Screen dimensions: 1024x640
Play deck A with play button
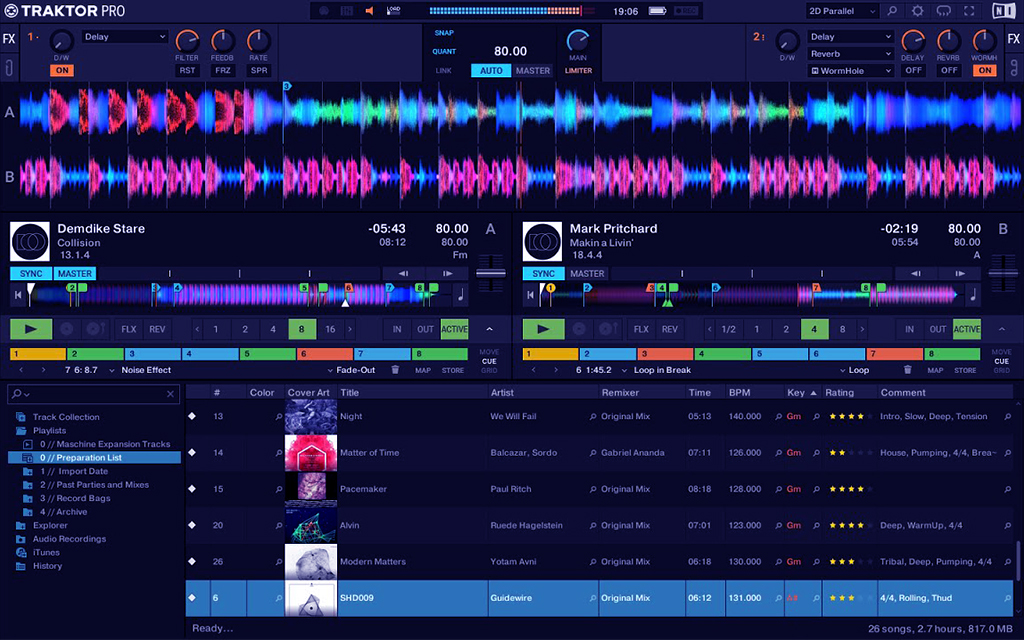point(31,329)
